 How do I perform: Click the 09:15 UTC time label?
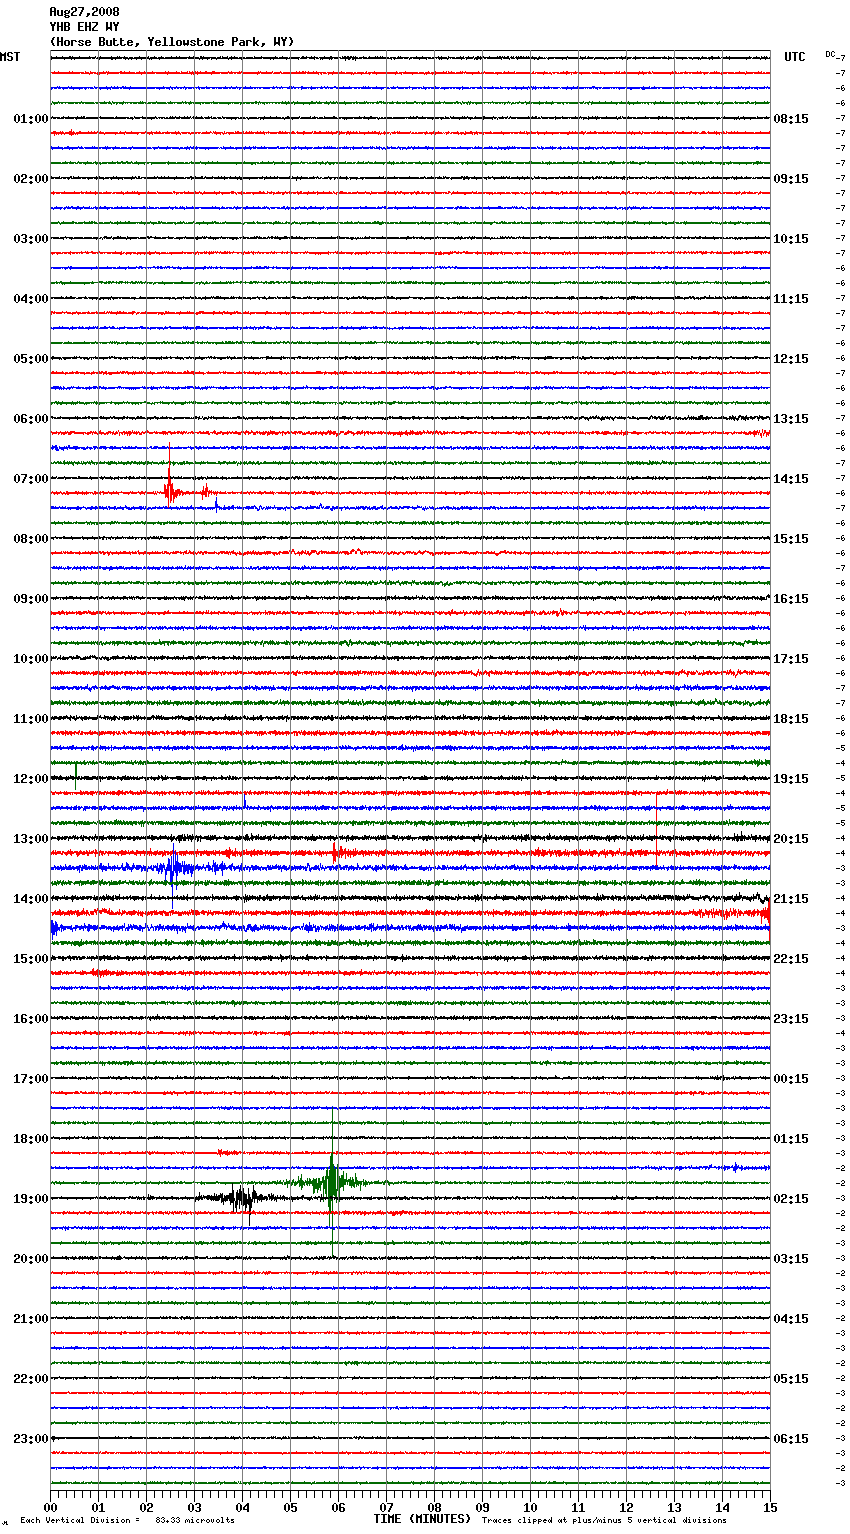pyautogui.click(x=791, y=179)
